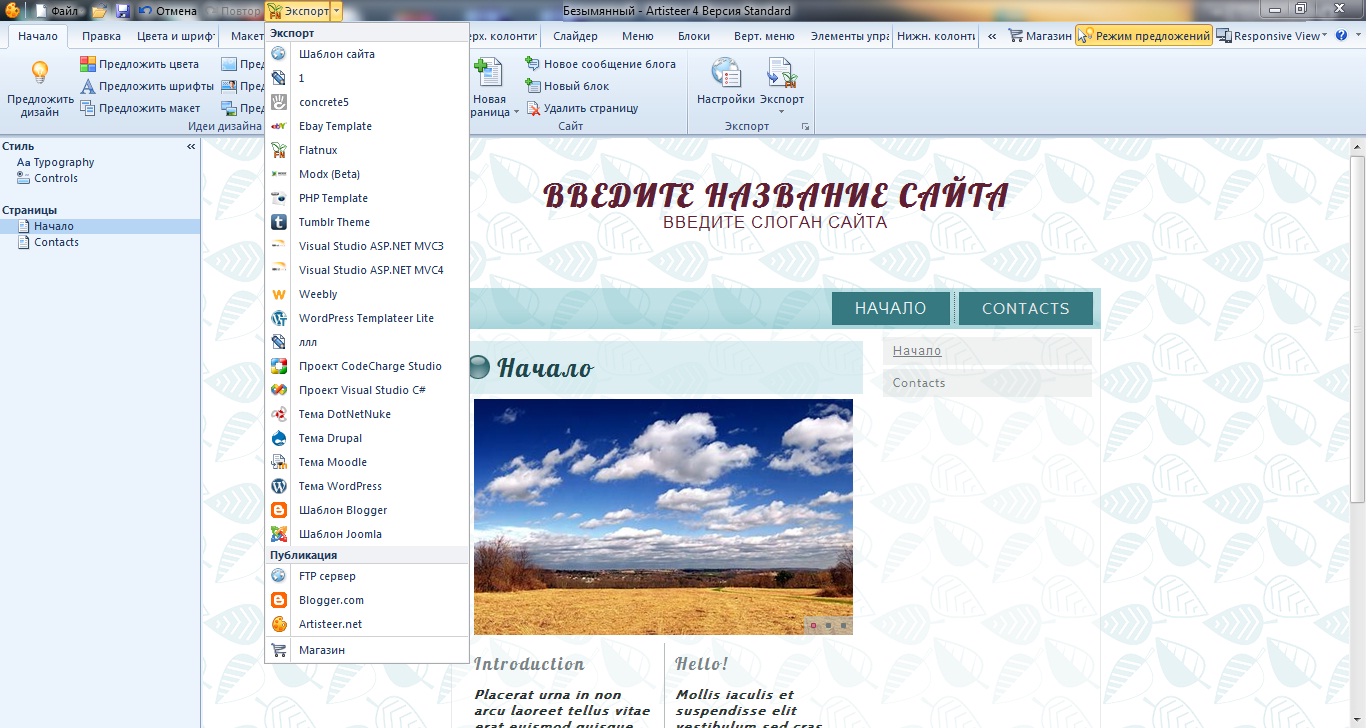Expand the Новая страница dropdown arrow

516,112
